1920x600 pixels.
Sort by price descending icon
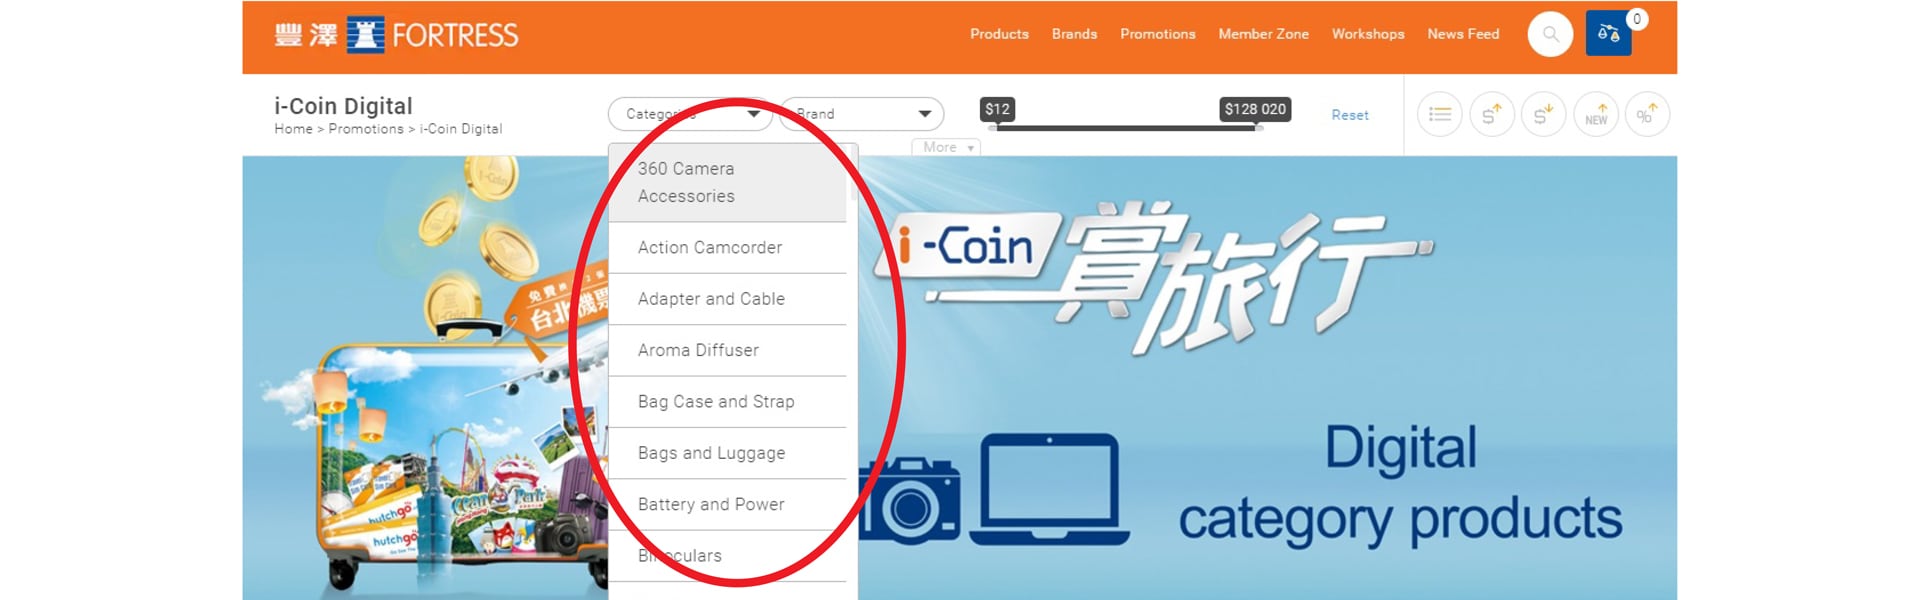(x=1543, y=115)
